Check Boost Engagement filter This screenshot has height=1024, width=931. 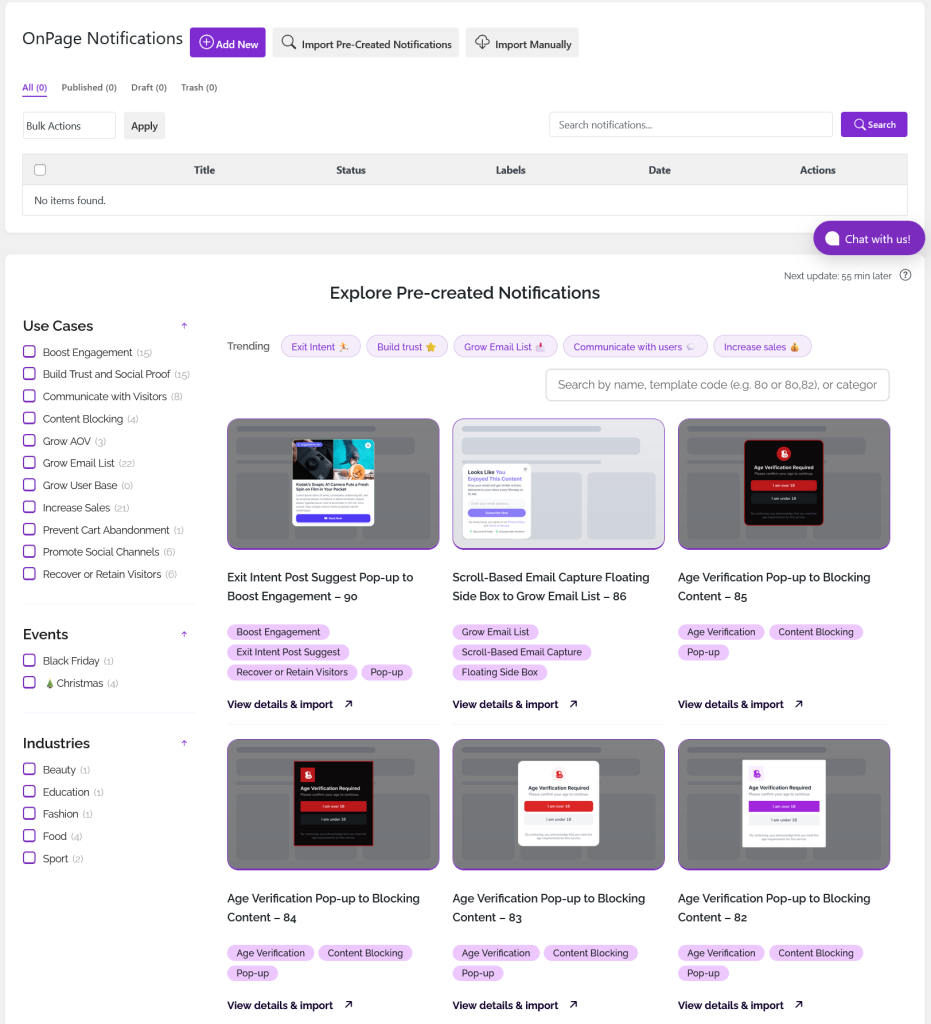pos(29,351)
